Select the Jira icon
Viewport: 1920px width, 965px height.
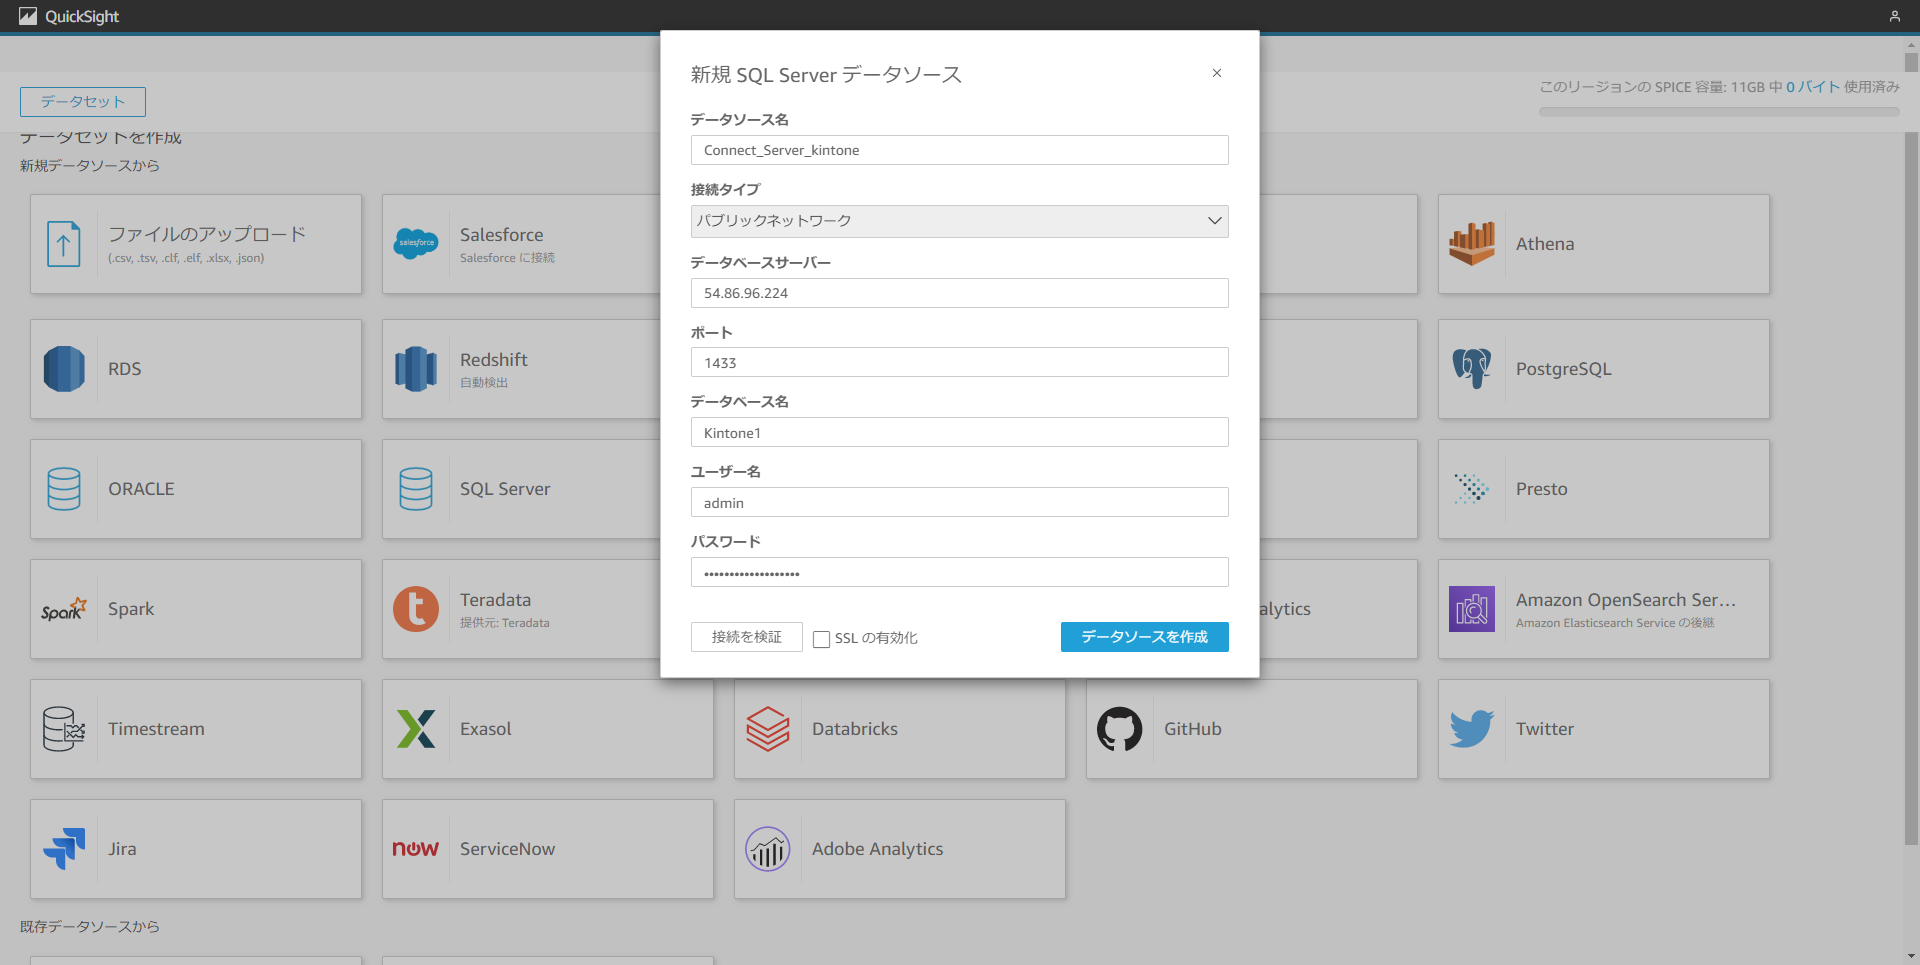(64, 849)
